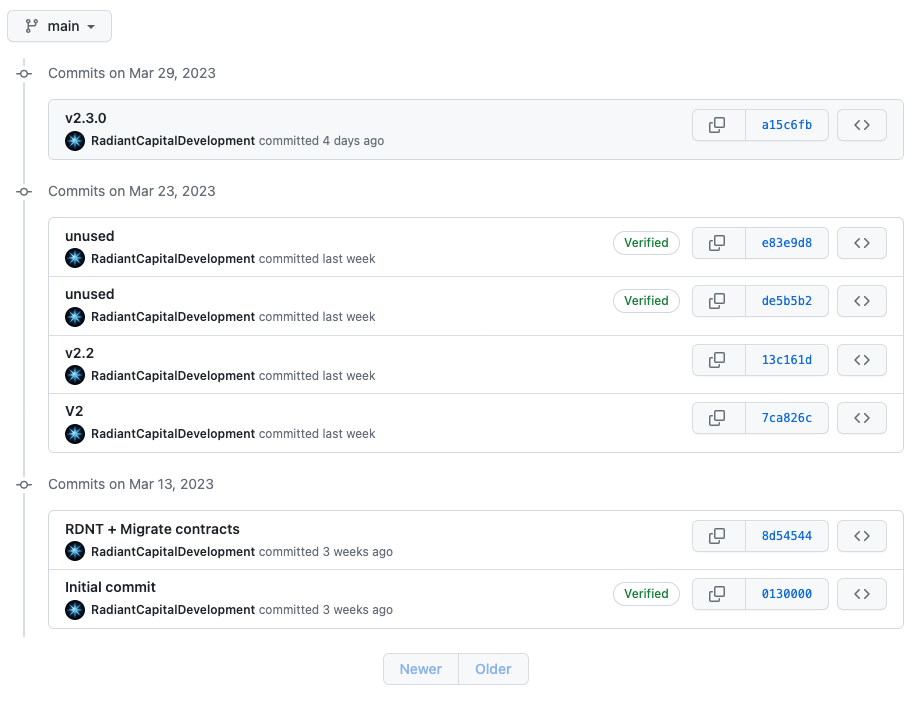Copy full SHA for commit e83e9d8
920x701 pixels.
point(718,243)
